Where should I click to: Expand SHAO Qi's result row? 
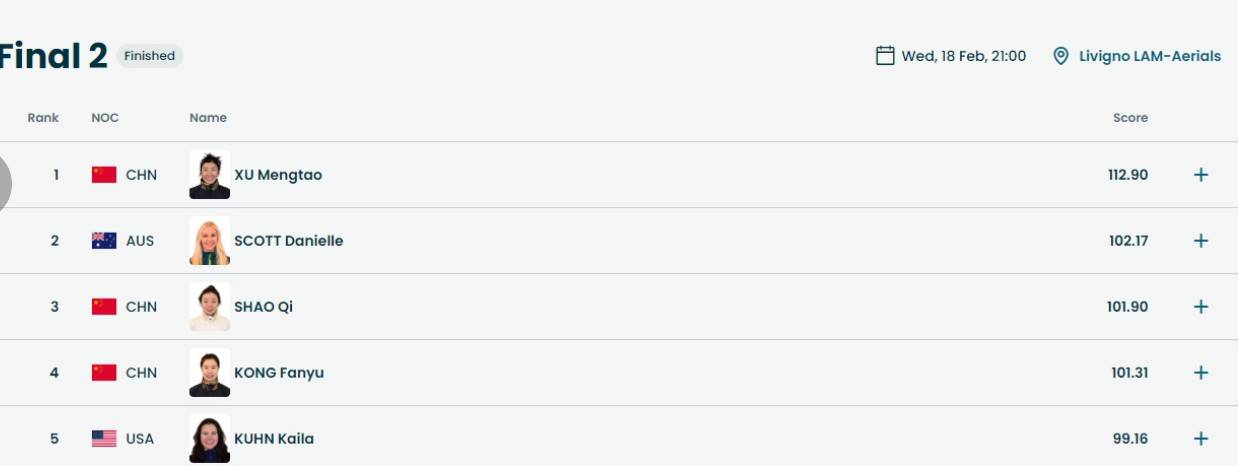pos(1200,307)
